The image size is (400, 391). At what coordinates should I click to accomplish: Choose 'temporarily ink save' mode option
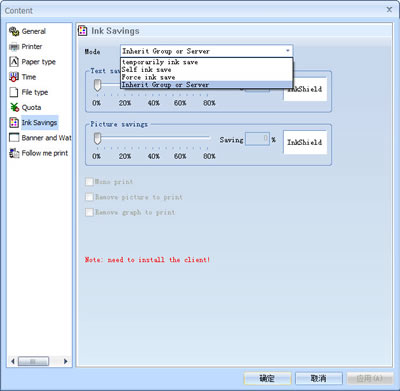[x=206, y=62]
